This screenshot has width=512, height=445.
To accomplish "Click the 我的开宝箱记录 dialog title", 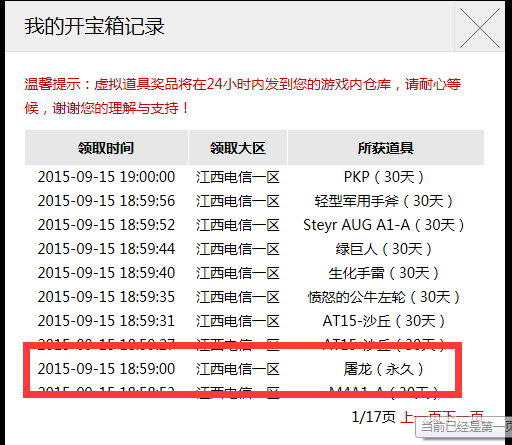I will click(94, 26).
